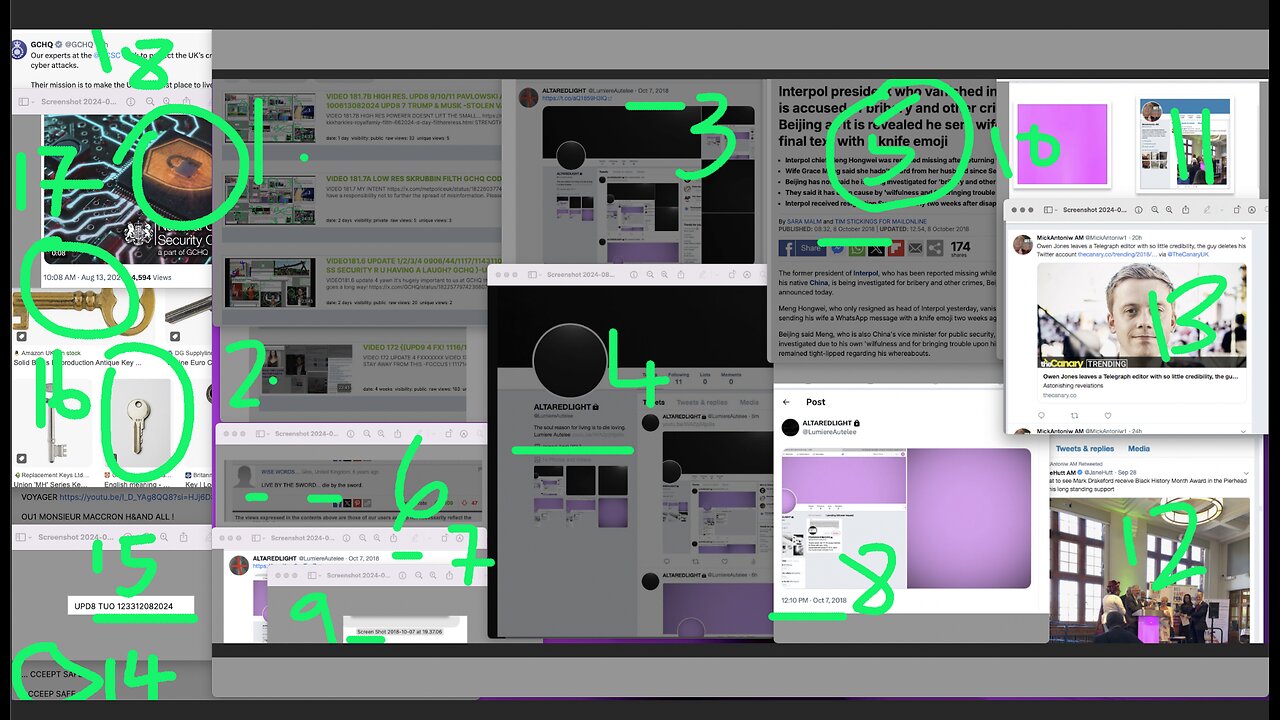Share Interpol article on X icon
This screenshot has width=1280, height=720.
click(x=876, y=248)
